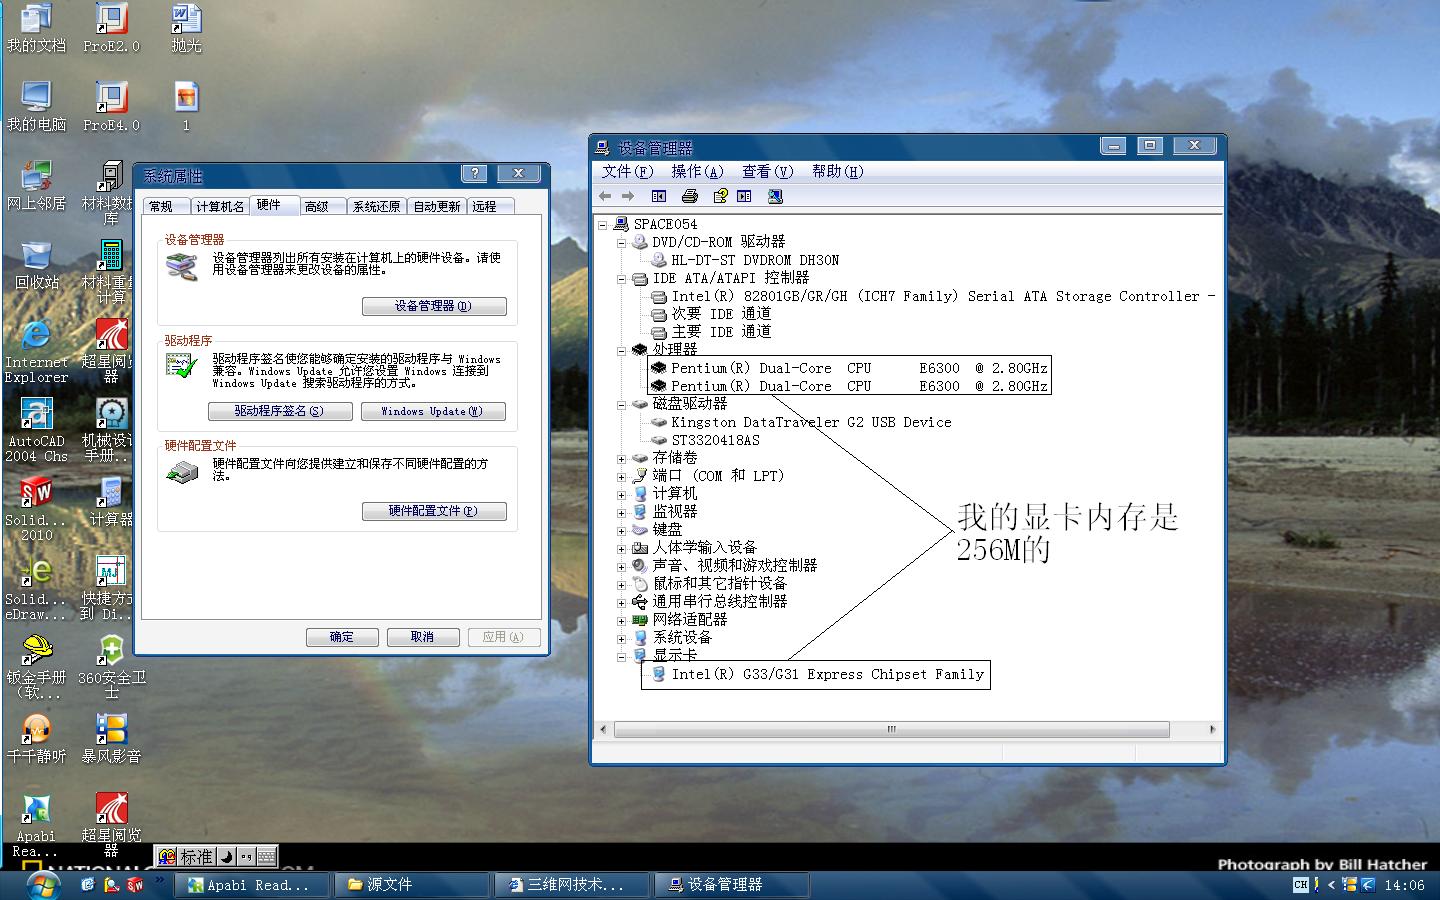Expand the 键盘 node

pyautogui.click(x=621, y=531)
